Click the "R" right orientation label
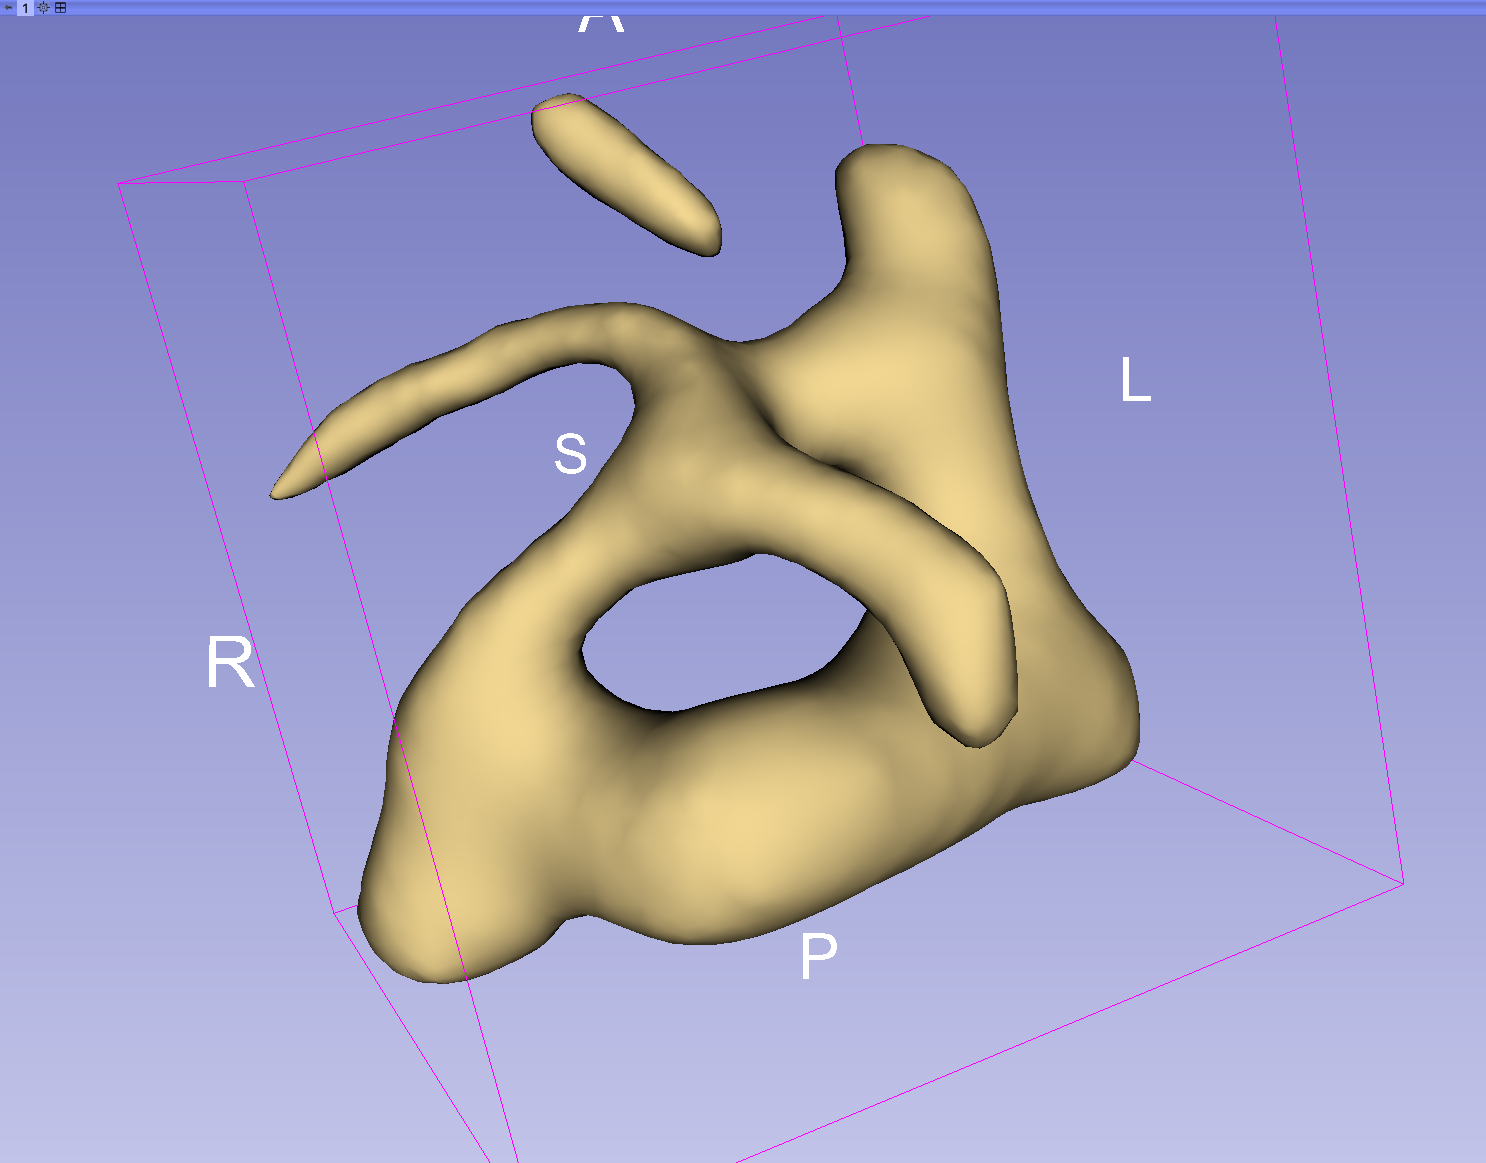 pos(230,663)
